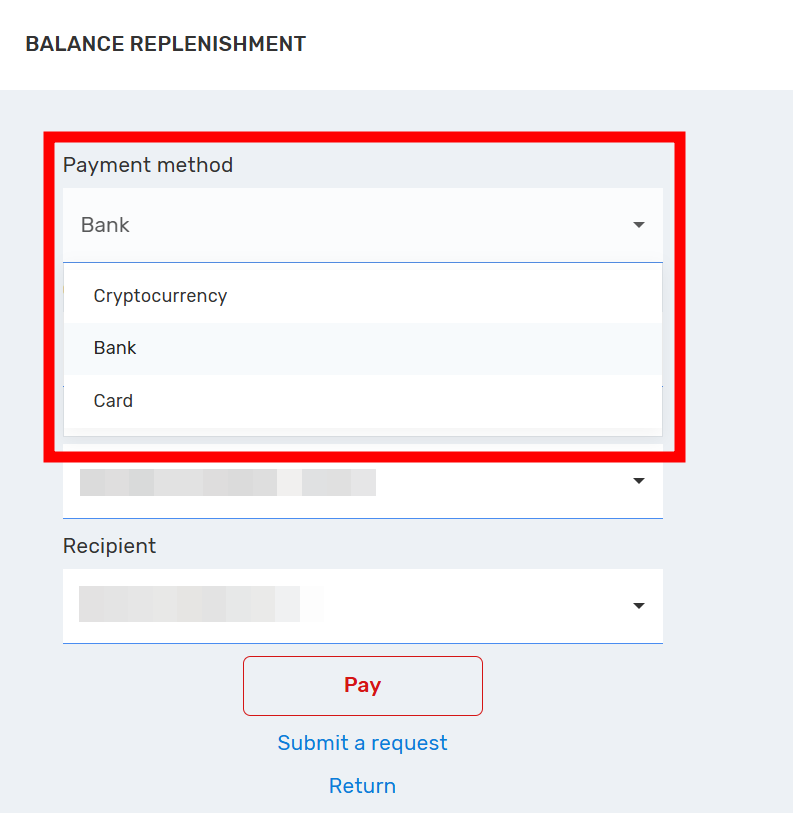Click the Balance Replenishment heading

(165, 44)
